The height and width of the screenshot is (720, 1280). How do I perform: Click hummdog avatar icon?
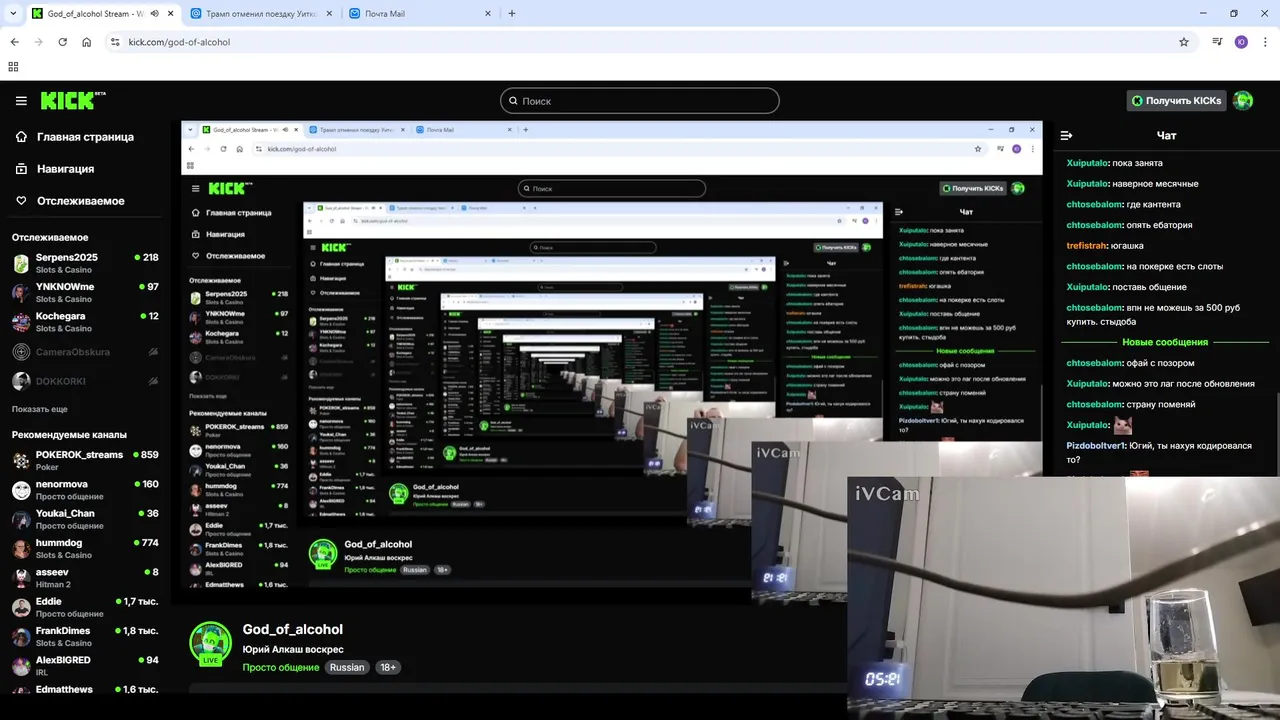tap(21, 549)
